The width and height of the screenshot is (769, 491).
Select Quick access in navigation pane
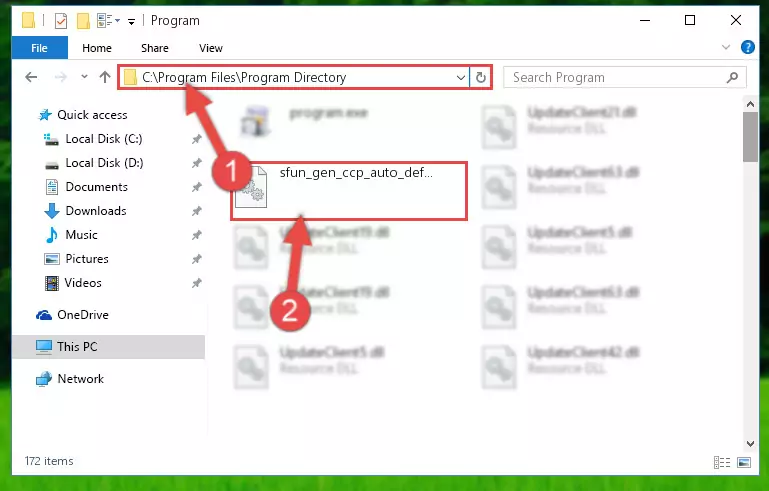92,115
